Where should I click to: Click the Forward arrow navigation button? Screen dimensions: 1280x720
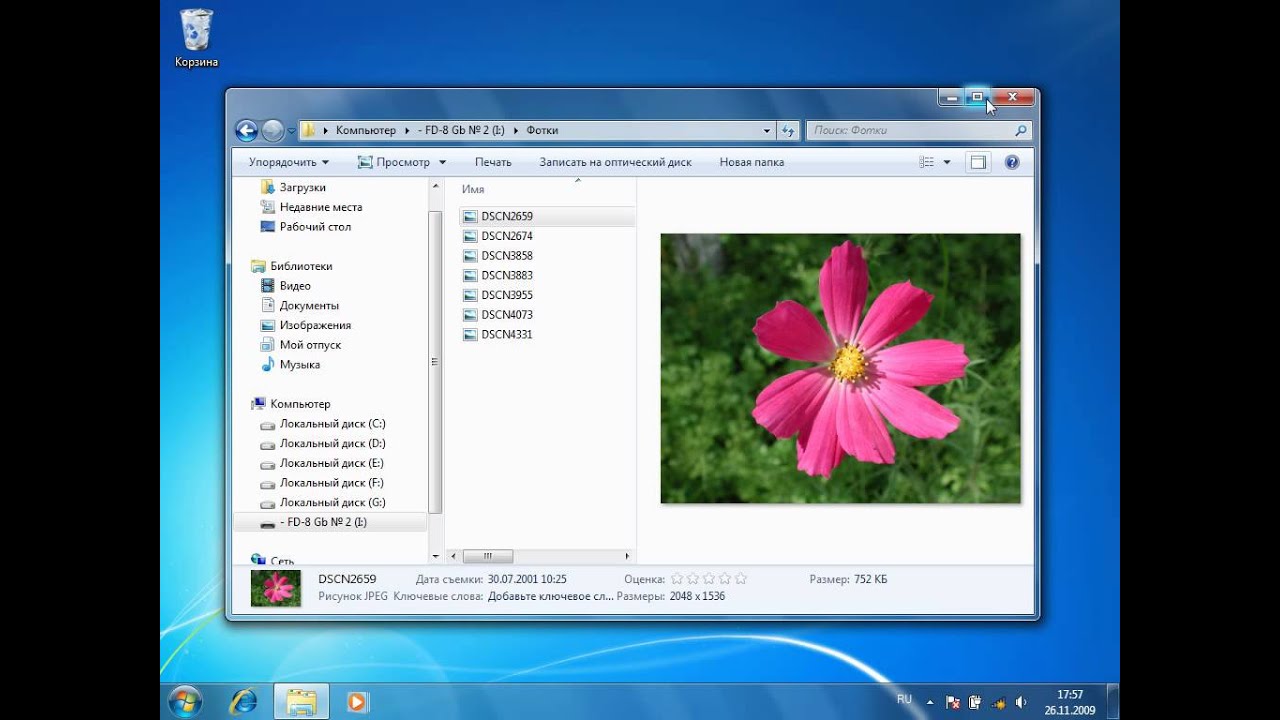pos(273,130)
